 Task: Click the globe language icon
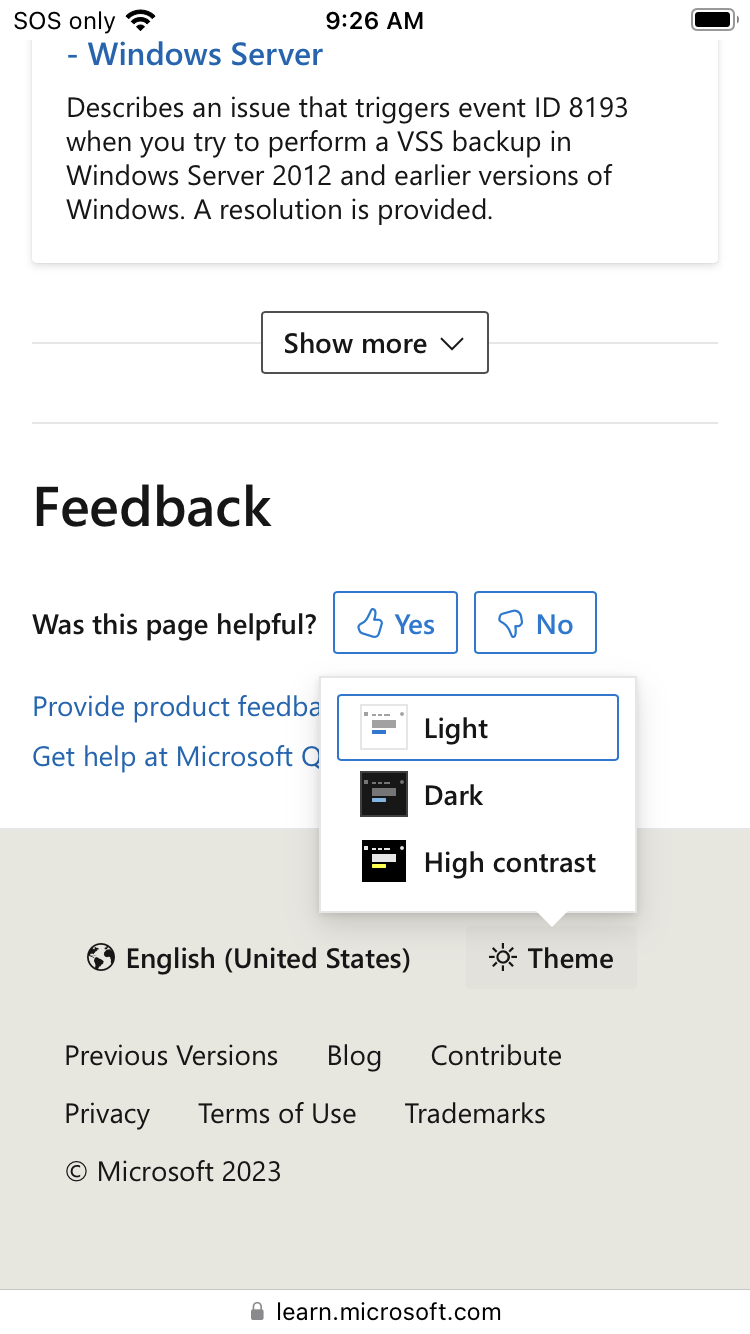click(100, 959)
